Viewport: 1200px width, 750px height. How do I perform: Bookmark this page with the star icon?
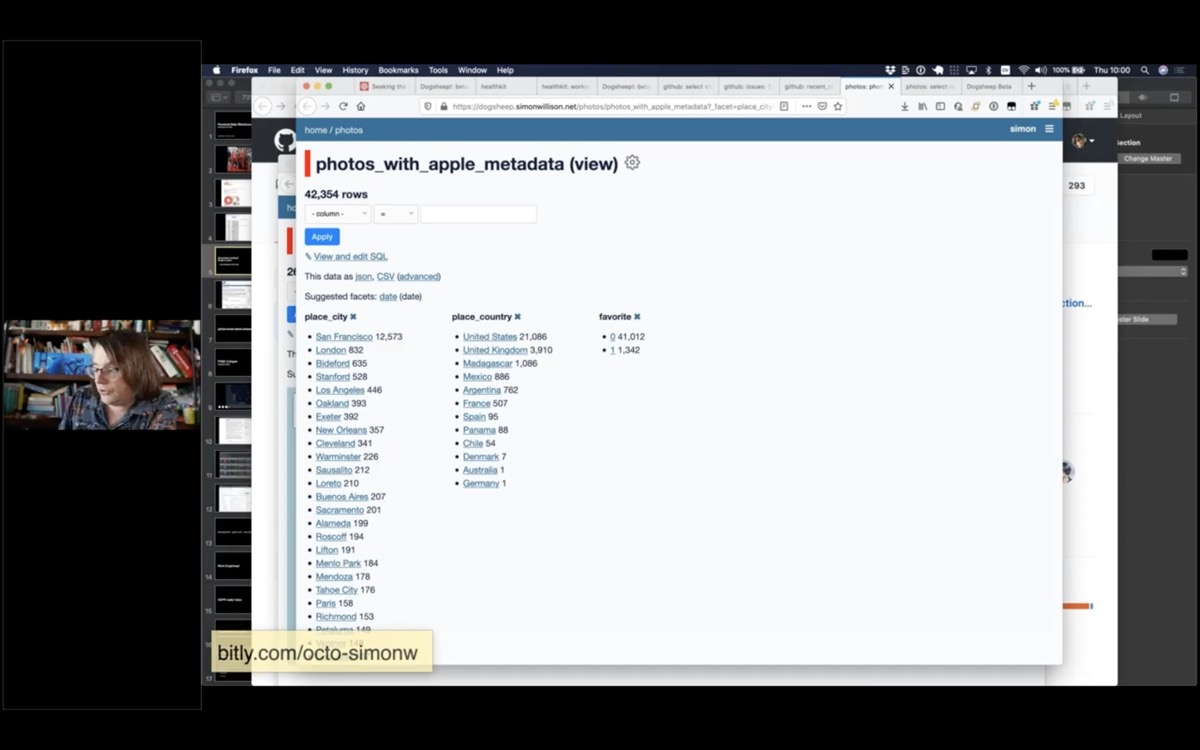tap(838, 106)
